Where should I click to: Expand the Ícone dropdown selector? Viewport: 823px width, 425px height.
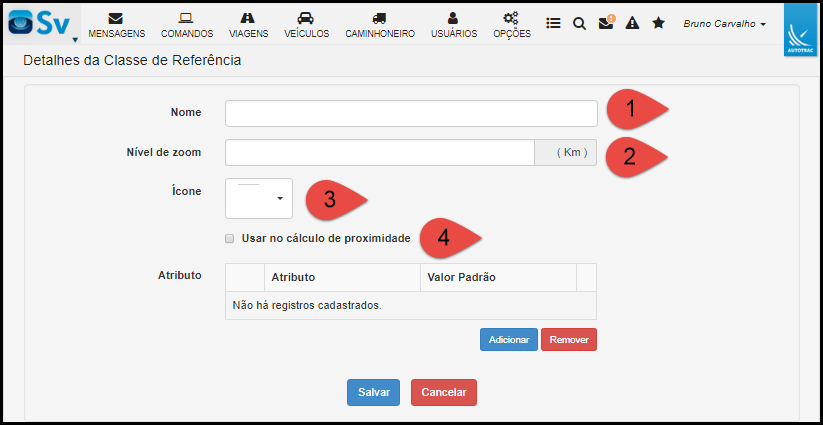click(x=259, y=198)
